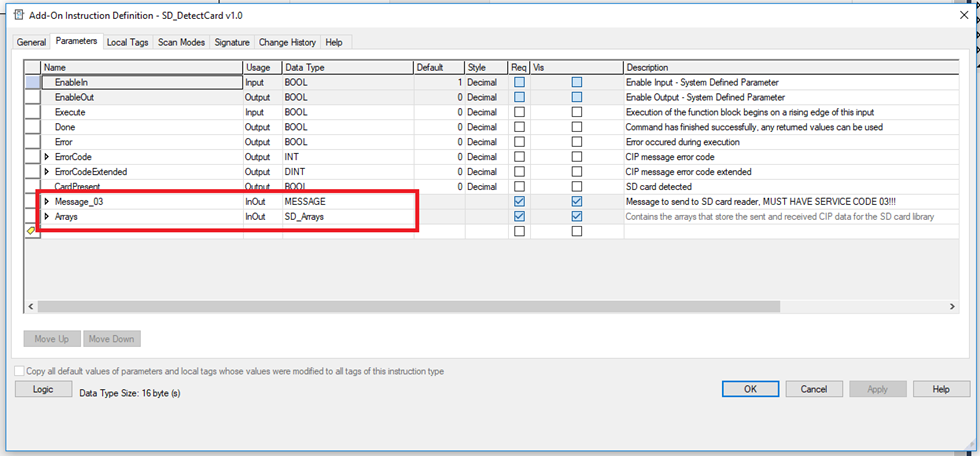
Task: Click the Logic button
Action: [x=43, y=389]
